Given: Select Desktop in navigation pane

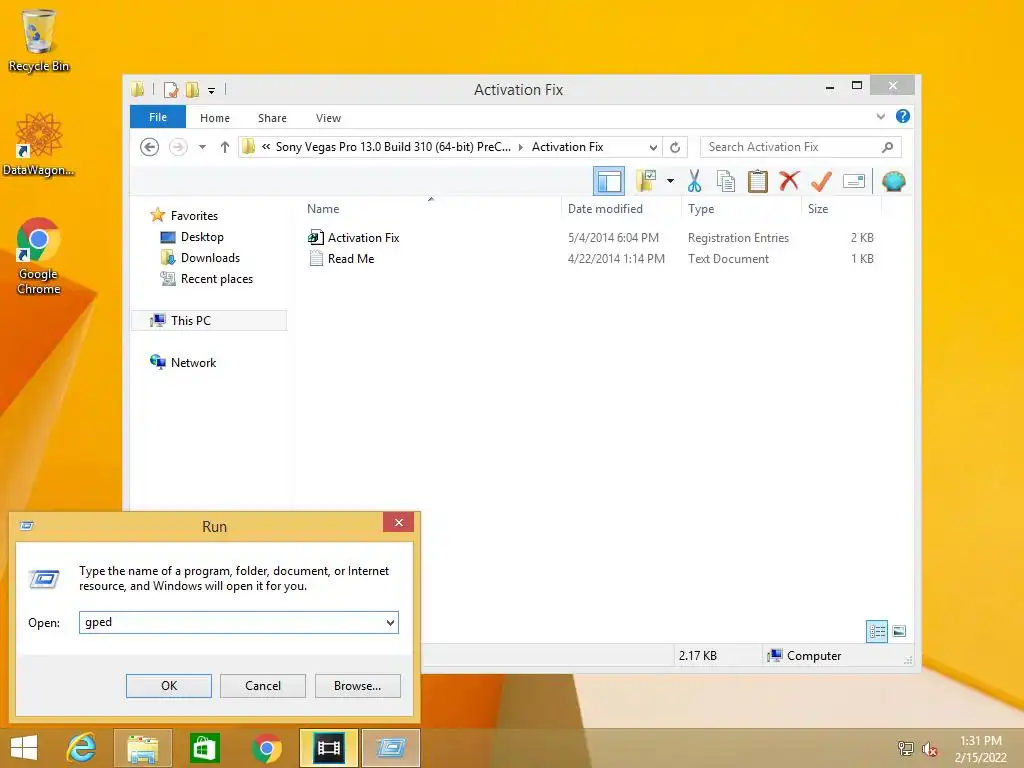Looking at the screenshot, I should point(202,237).
